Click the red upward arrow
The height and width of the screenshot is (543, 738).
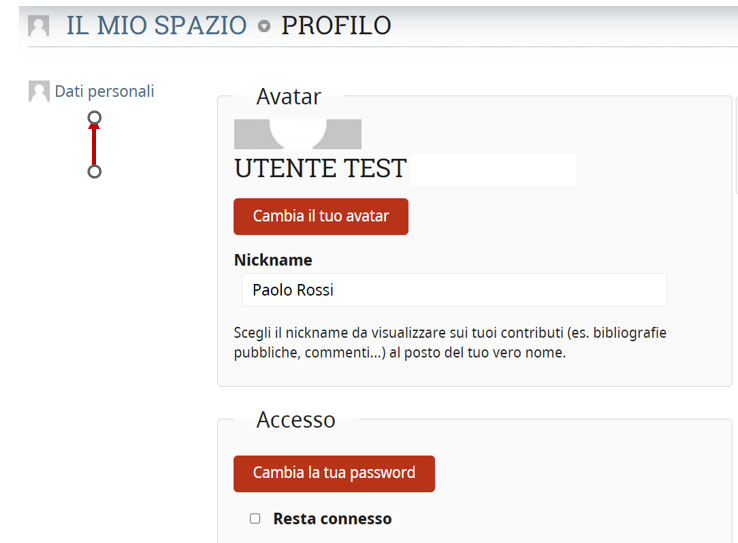94,145
